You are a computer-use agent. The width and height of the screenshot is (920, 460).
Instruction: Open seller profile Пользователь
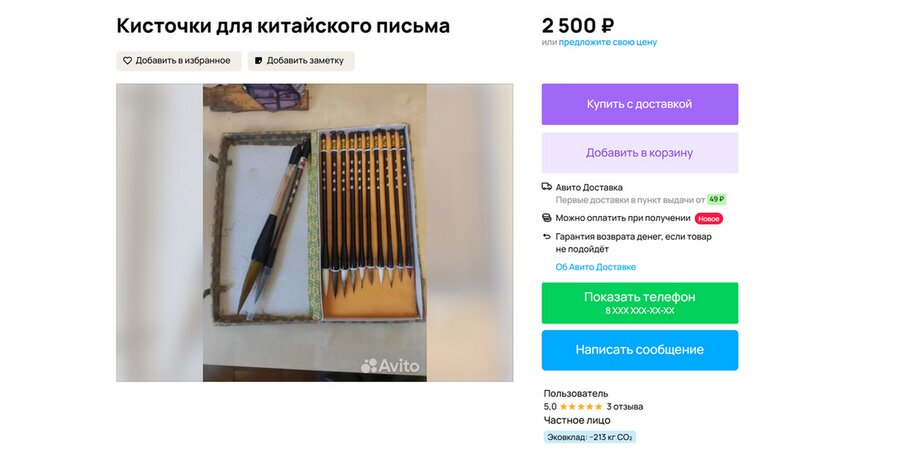coord(576,393)
